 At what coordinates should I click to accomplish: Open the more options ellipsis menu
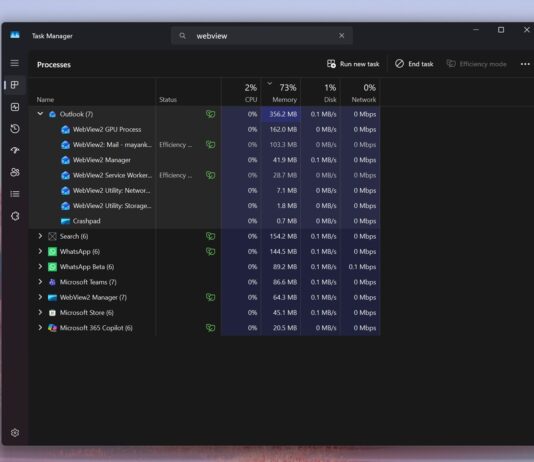coord(525,64)
